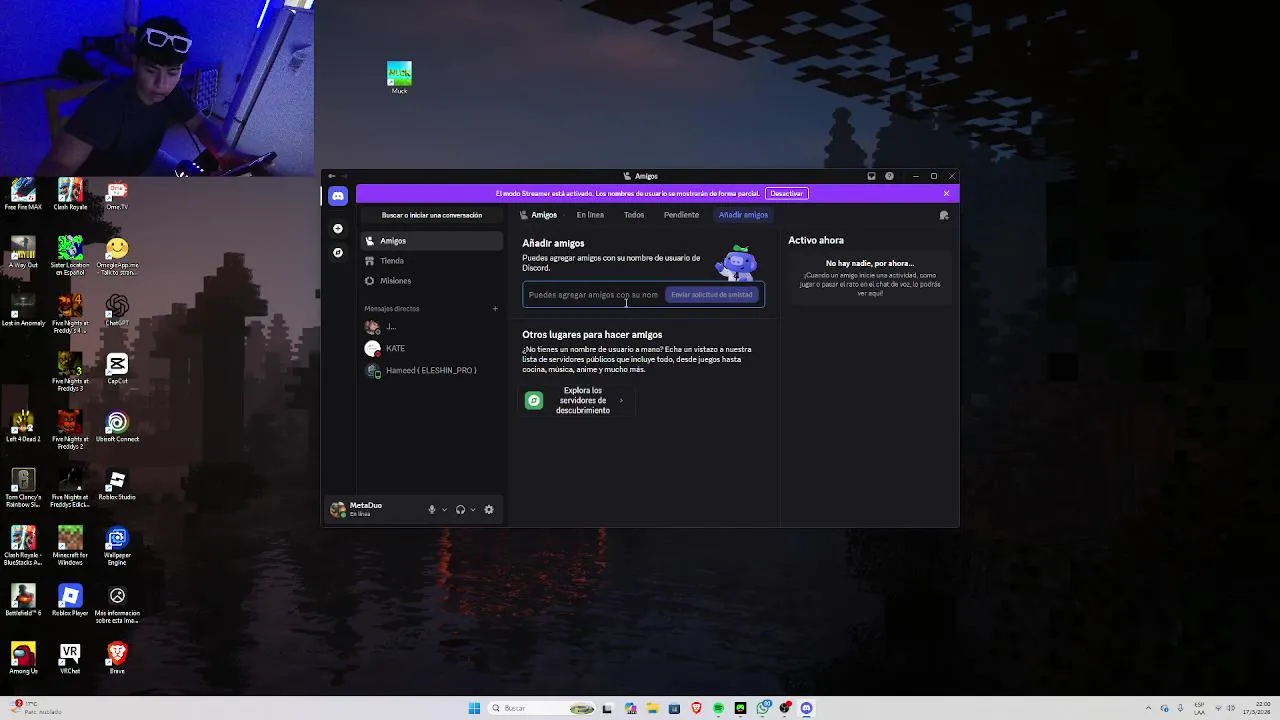Viewport: 1280px width, 720px height.
Task: Open Tienda in the Discord sidebar
Action: click(432, 261)
